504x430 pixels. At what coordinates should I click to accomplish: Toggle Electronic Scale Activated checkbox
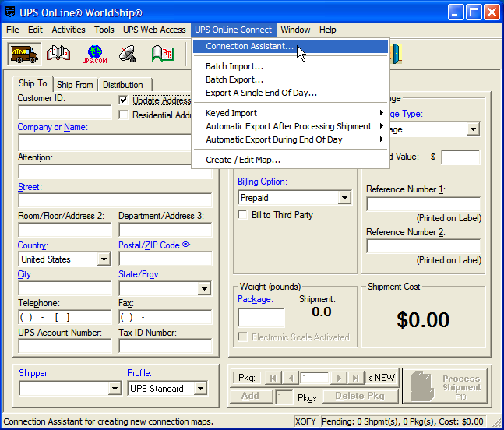(x=242, y=337)
